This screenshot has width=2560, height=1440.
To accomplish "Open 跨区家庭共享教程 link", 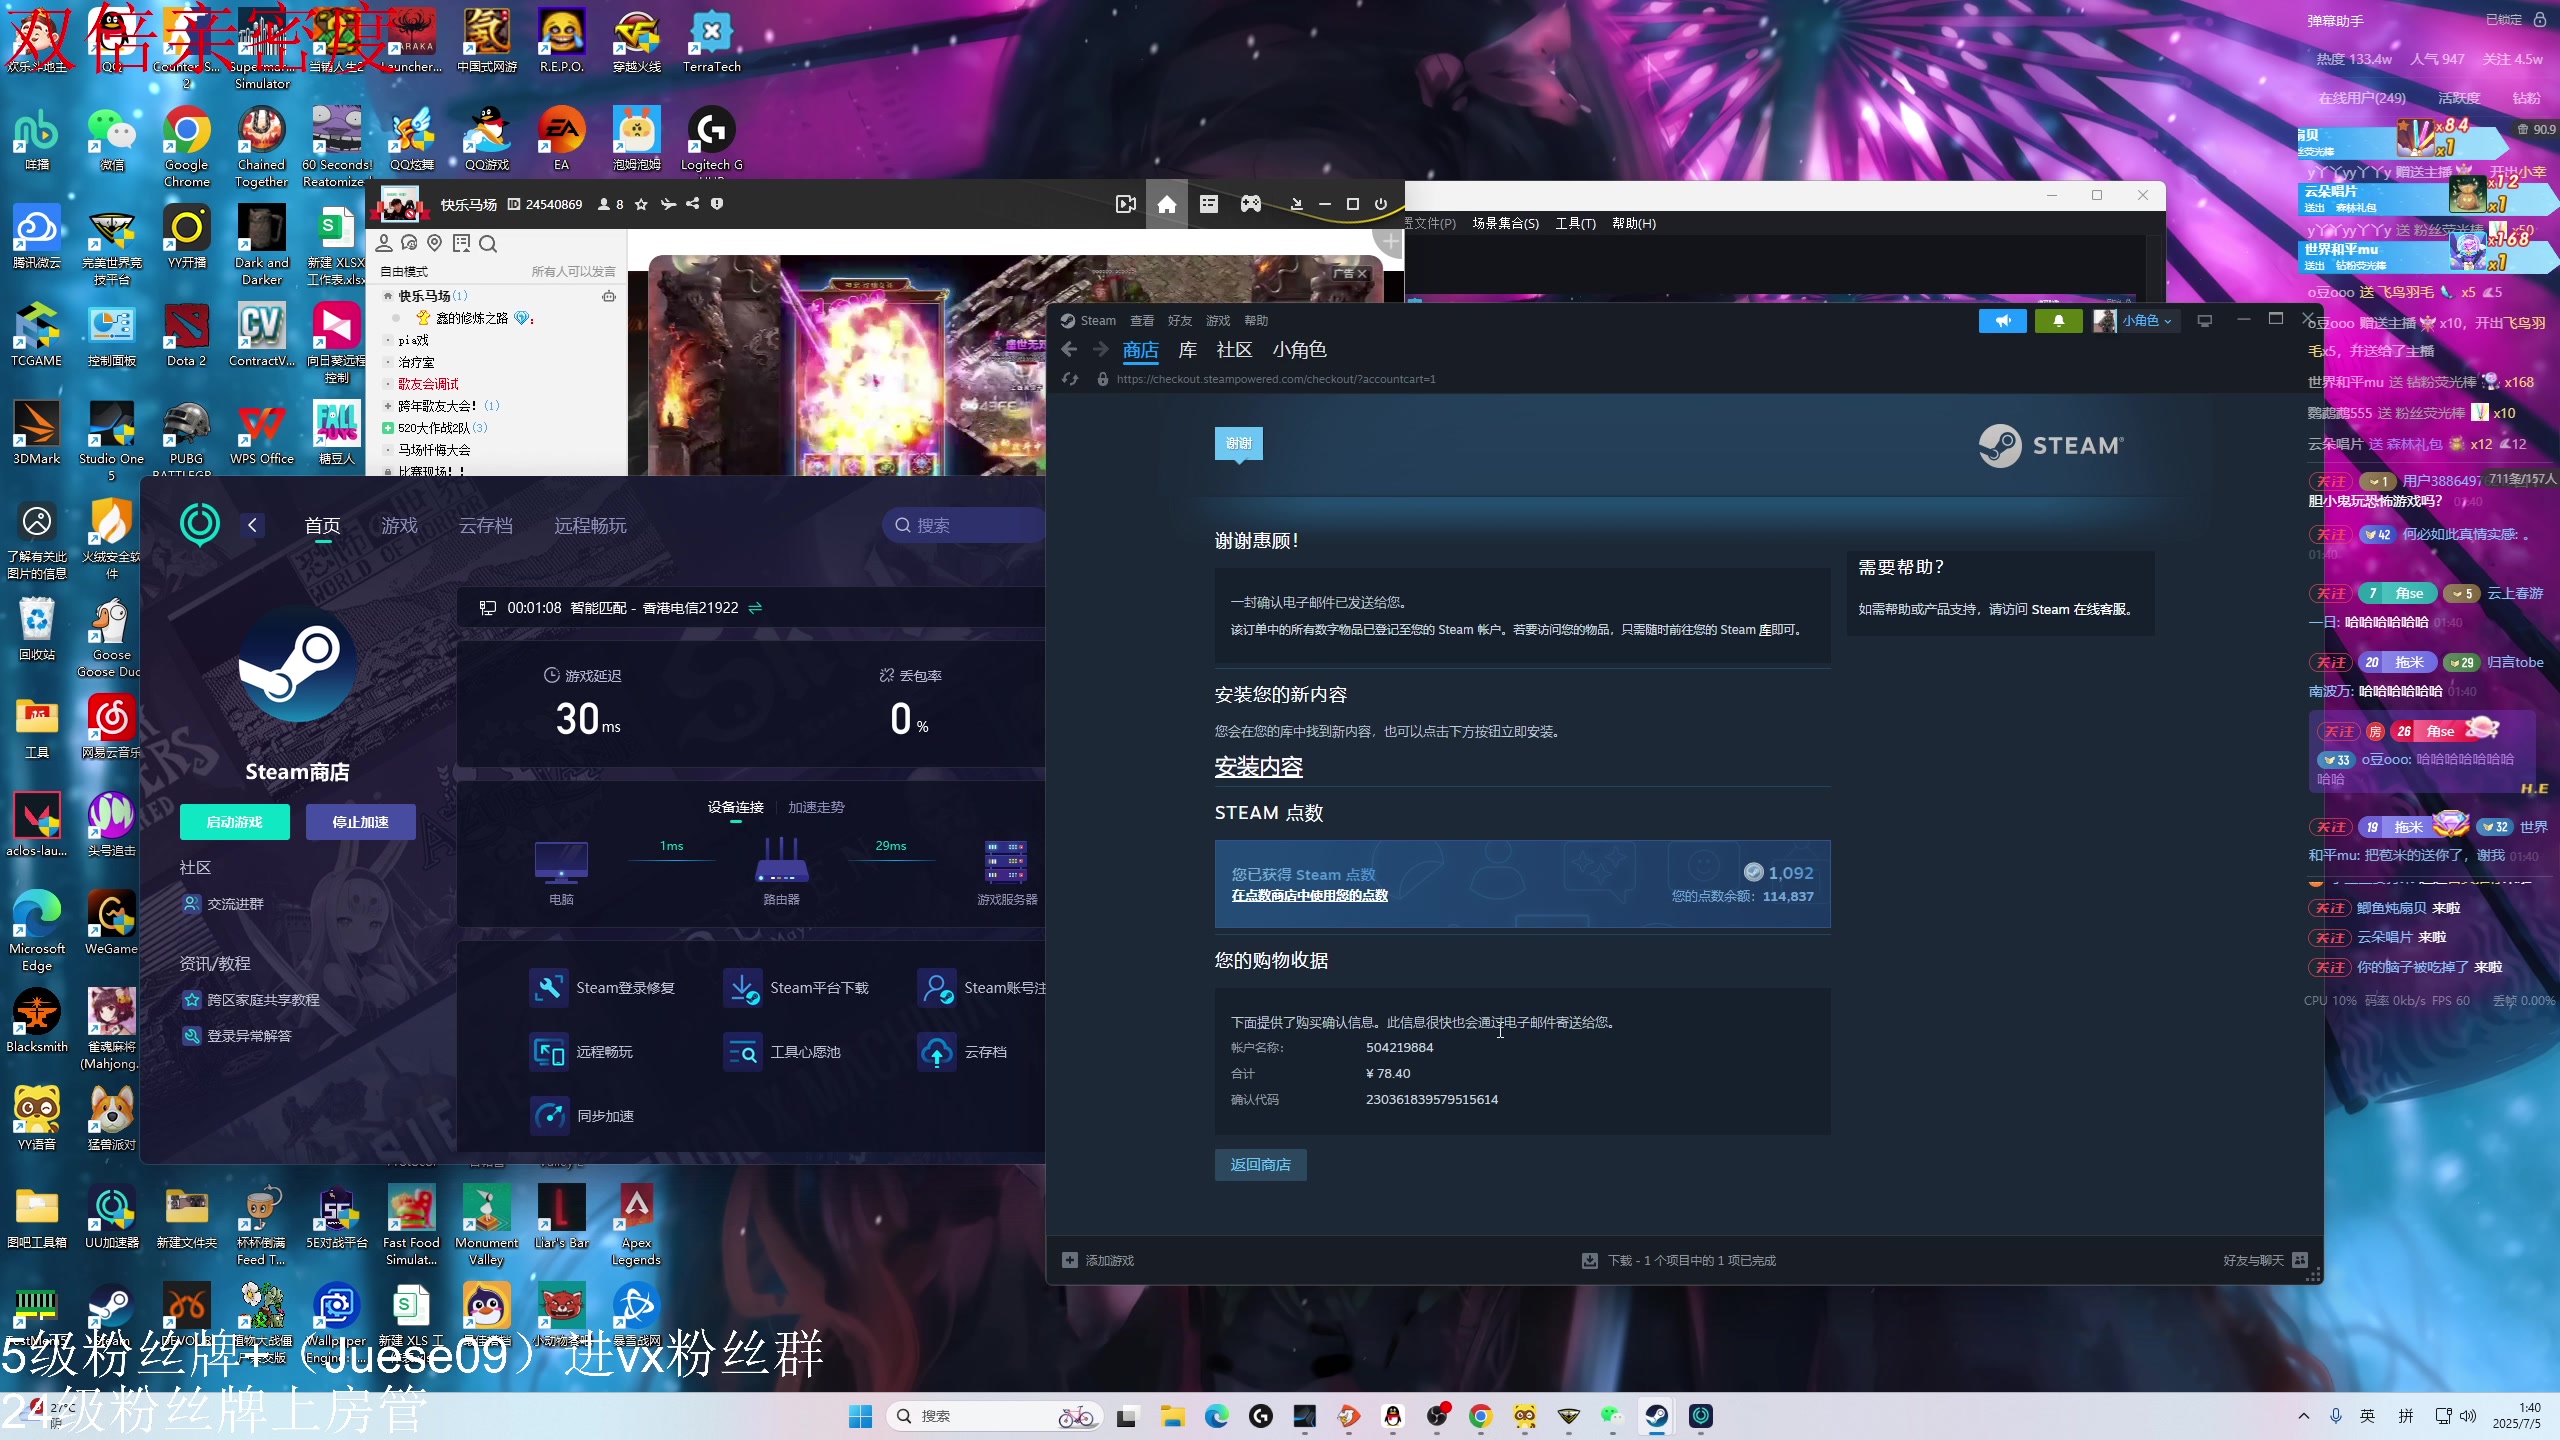I will pyautogui.click(x=251, y=1000).
